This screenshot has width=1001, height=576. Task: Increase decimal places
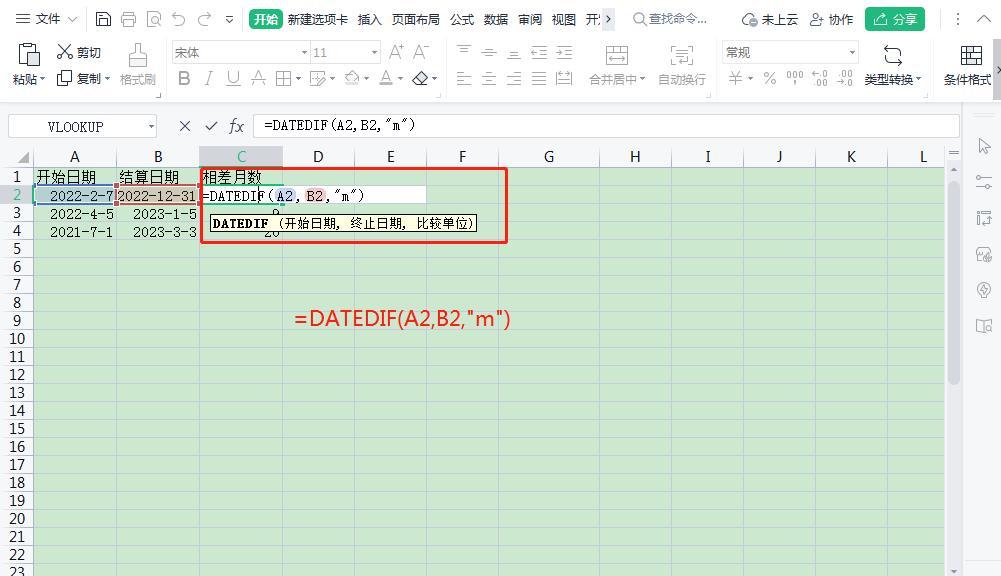[x=820, y=79]
